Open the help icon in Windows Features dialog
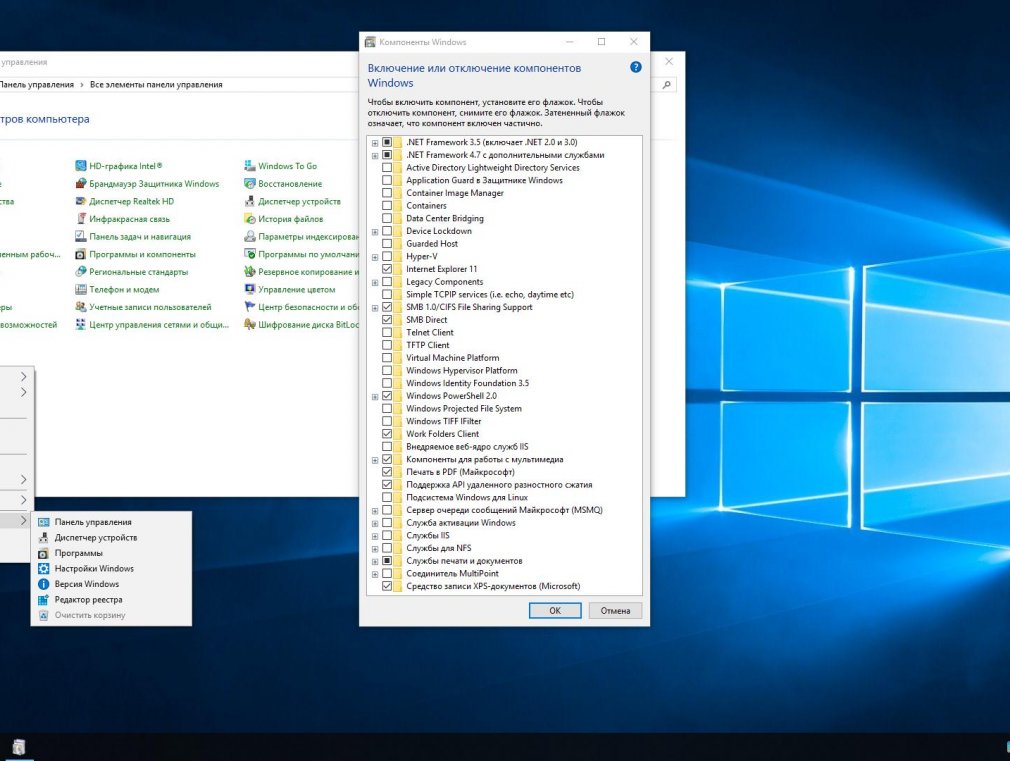The image size is (1010, 761). coord(635,67)
